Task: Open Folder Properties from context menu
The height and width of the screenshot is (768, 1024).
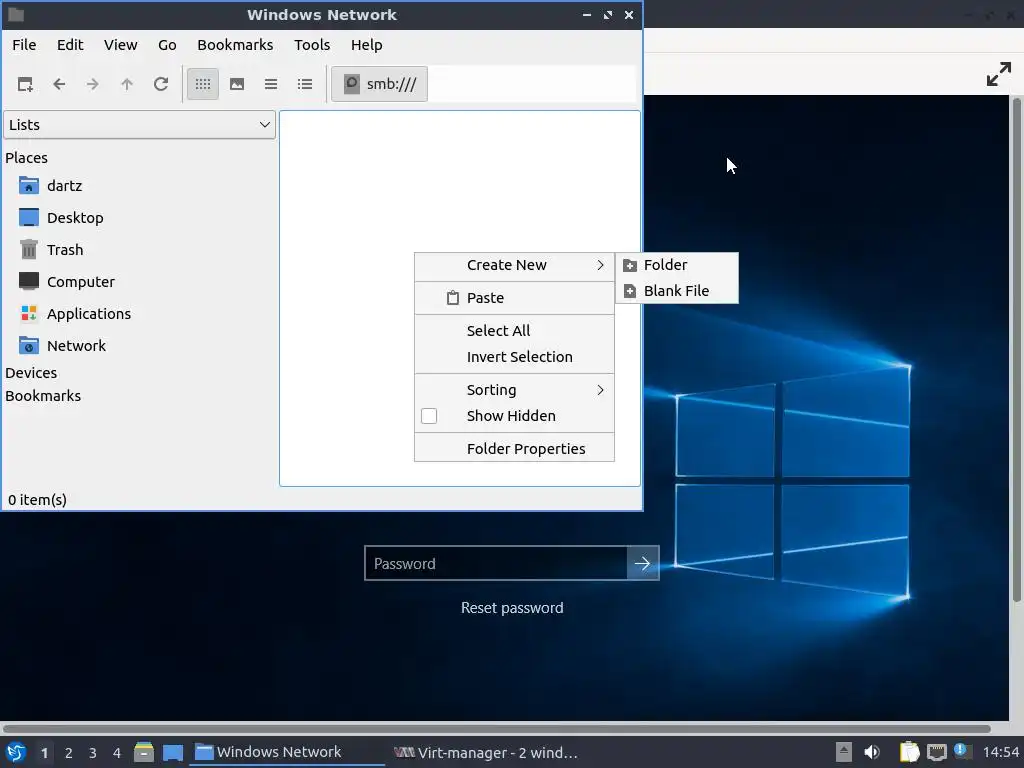Action: (515, 449)
